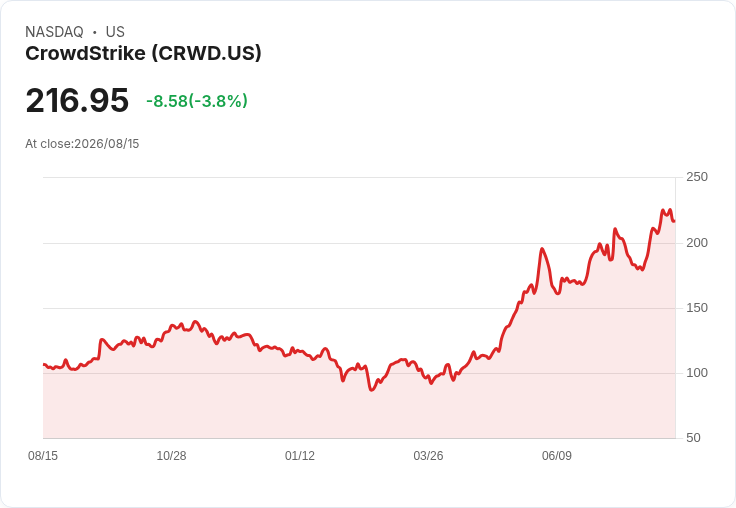Click the 03/26 date axis label
The height and width of the screenshot is (508, 736).
pyautogui.click(x=428, y=455)
